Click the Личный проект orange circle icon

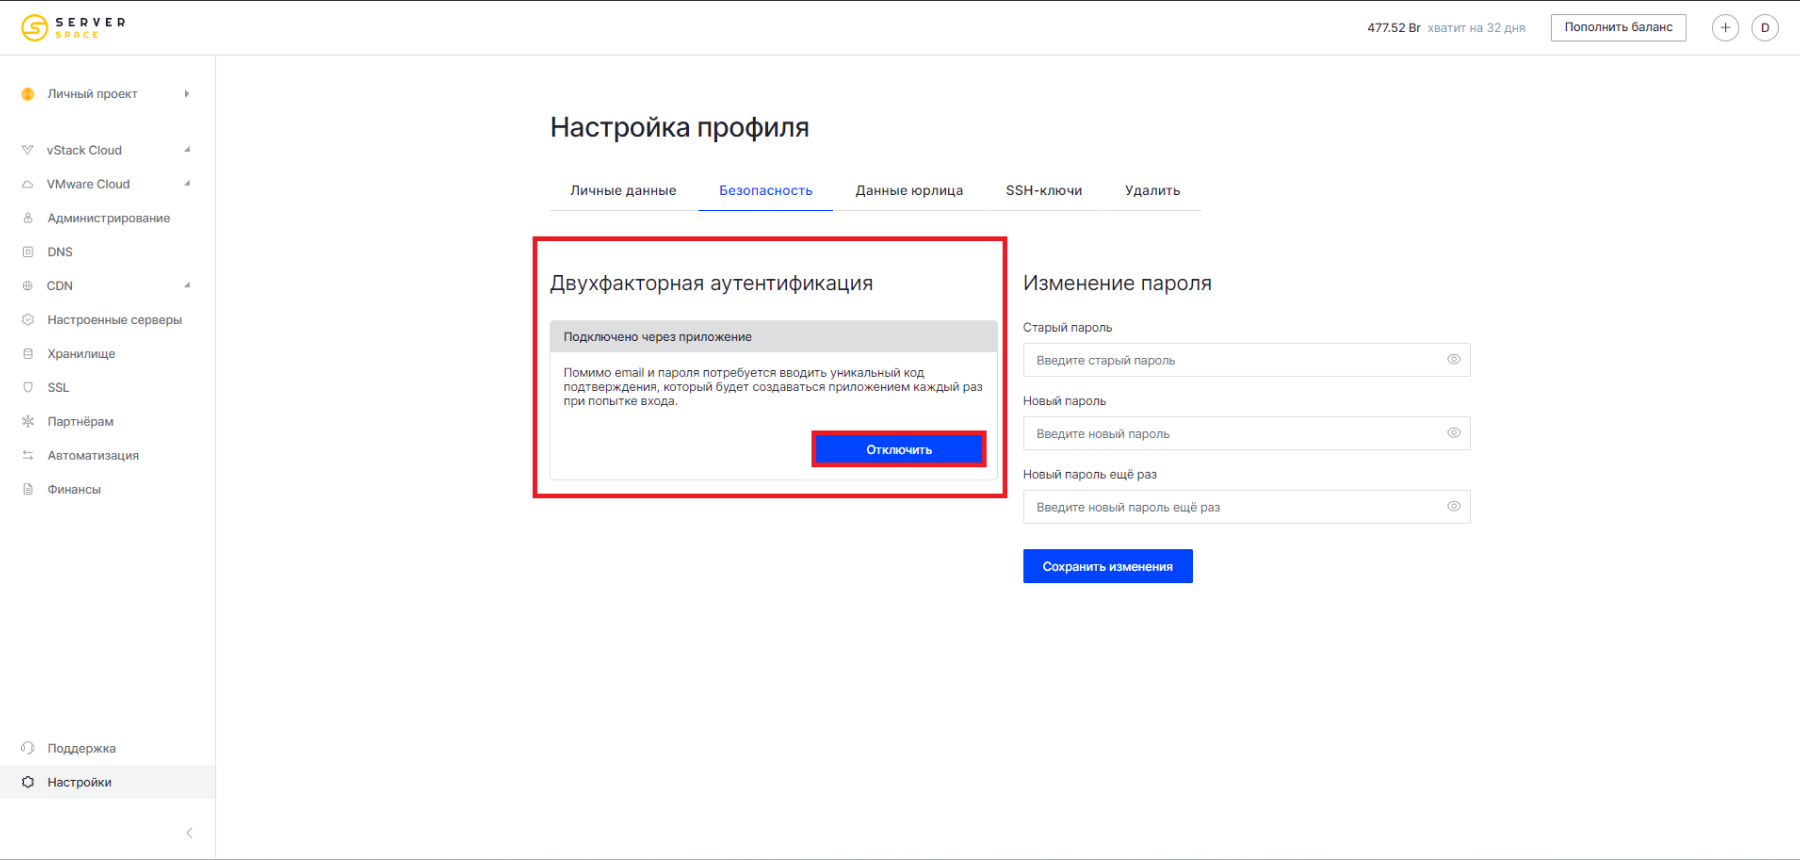28,94
